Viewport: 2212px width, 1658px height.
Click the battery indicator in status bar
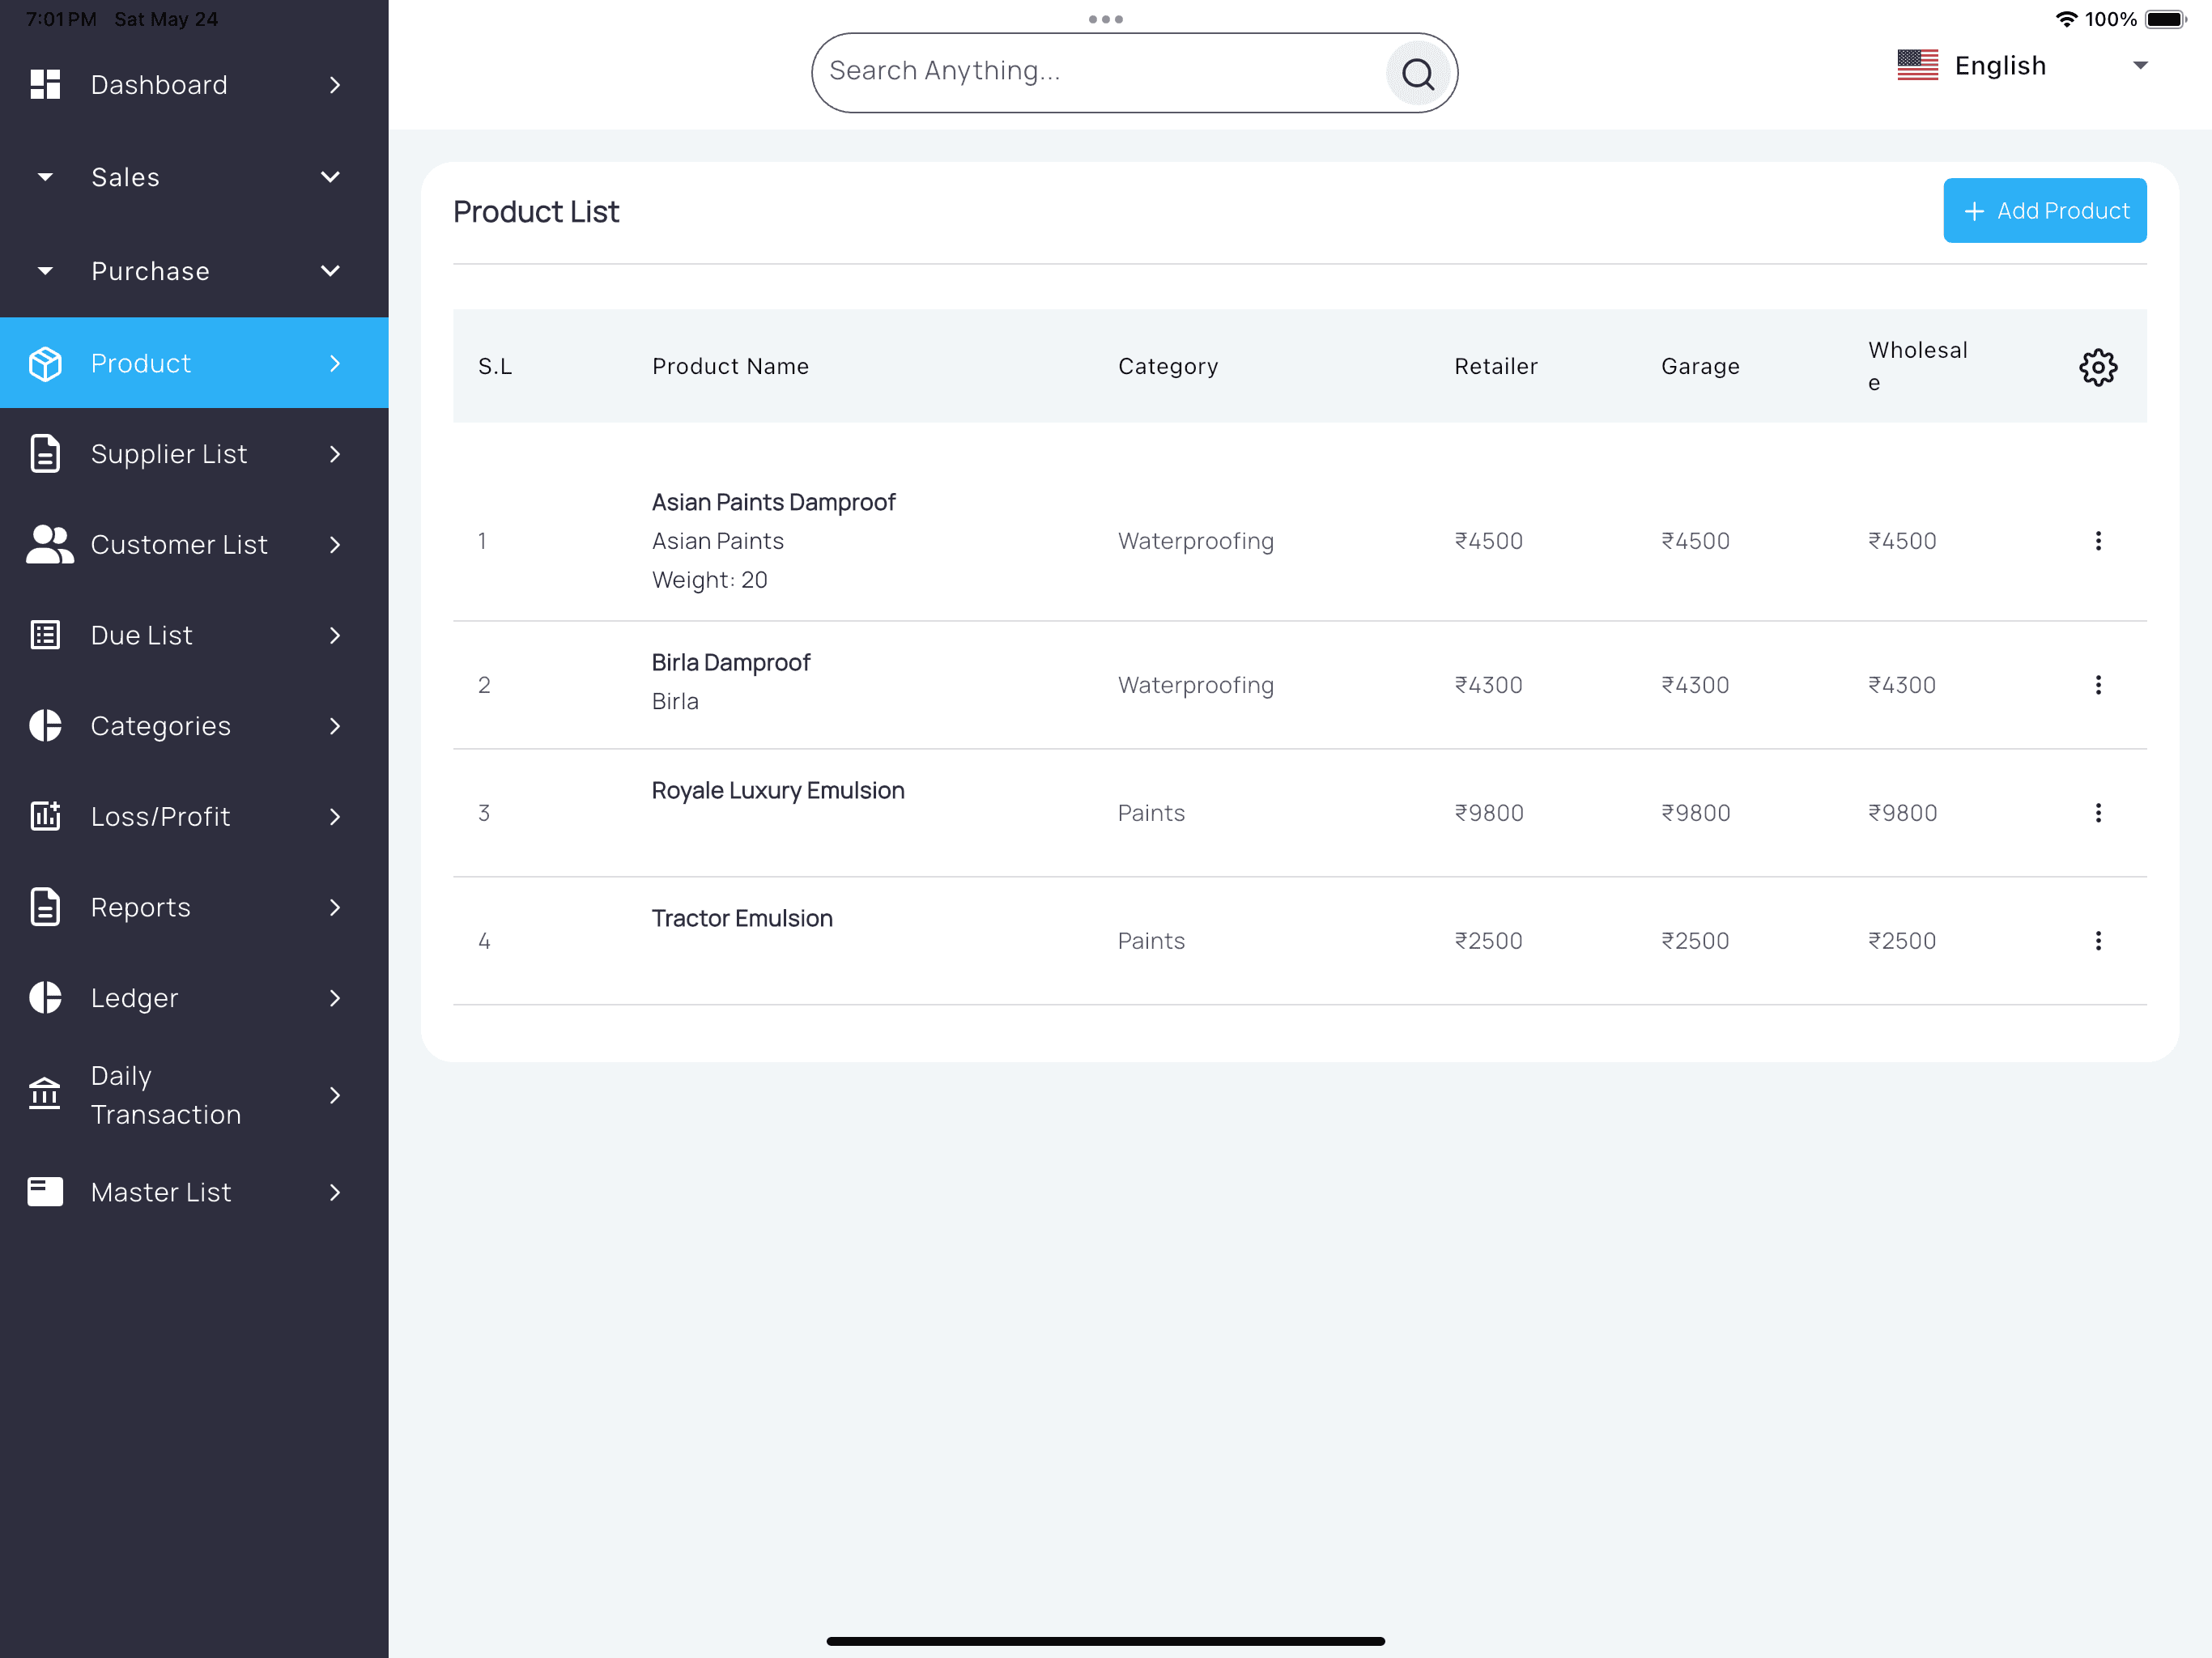click(2166, 19)
